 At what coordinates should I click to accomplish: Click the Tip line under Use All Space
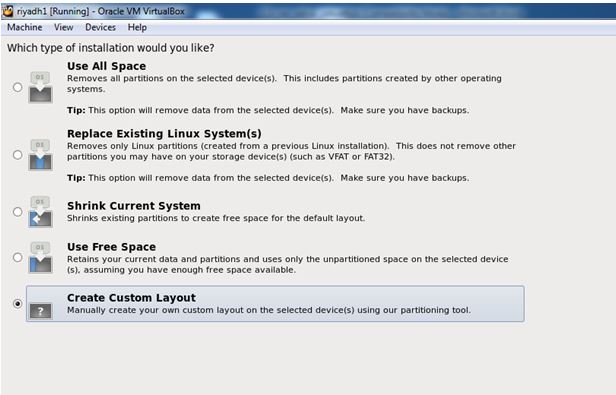268,110
